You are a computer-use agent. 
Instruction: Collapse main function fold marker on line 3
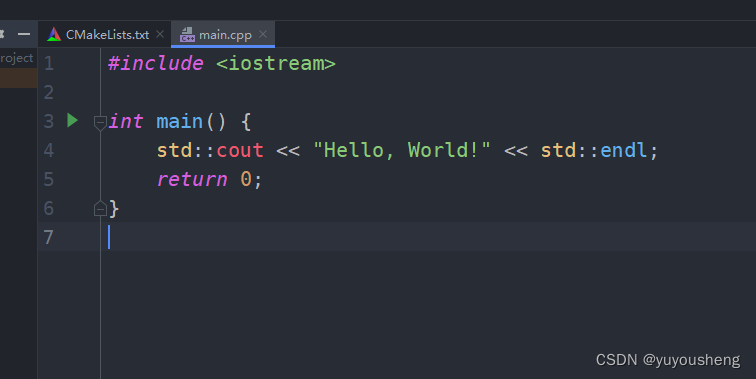click(100, 122)
